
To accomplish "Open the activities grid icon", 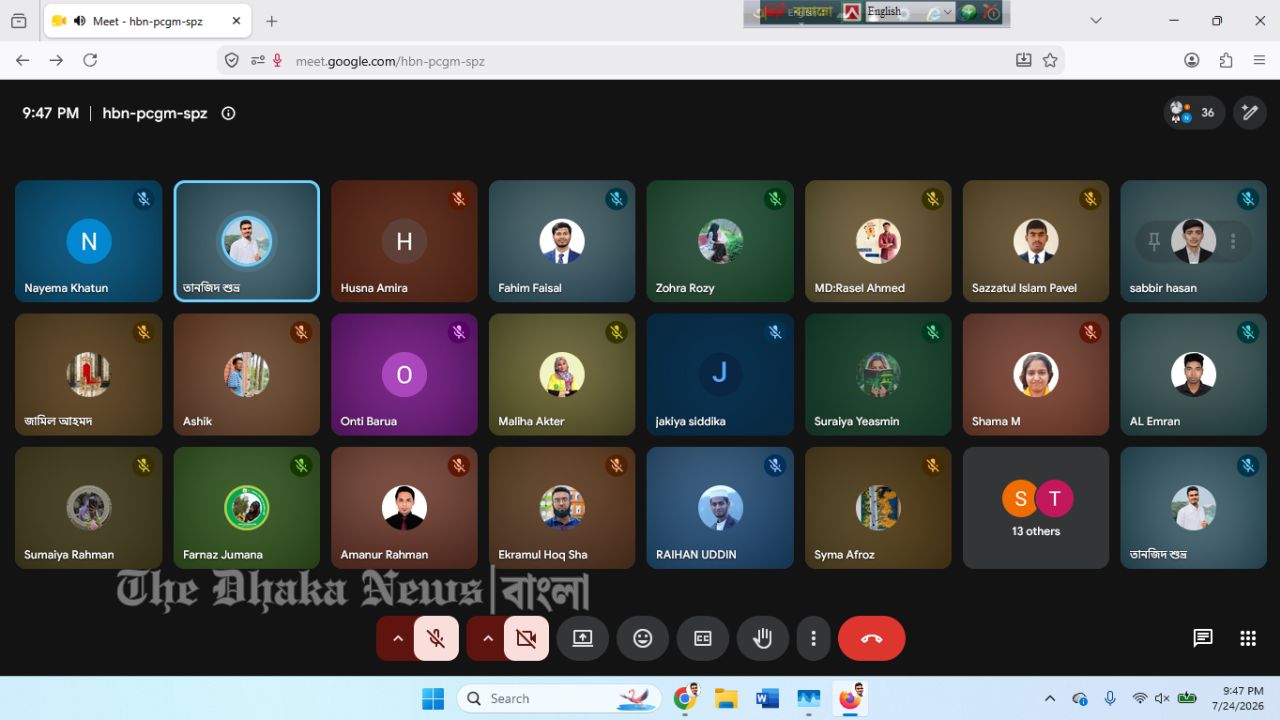I will [x=1248, y=638].
